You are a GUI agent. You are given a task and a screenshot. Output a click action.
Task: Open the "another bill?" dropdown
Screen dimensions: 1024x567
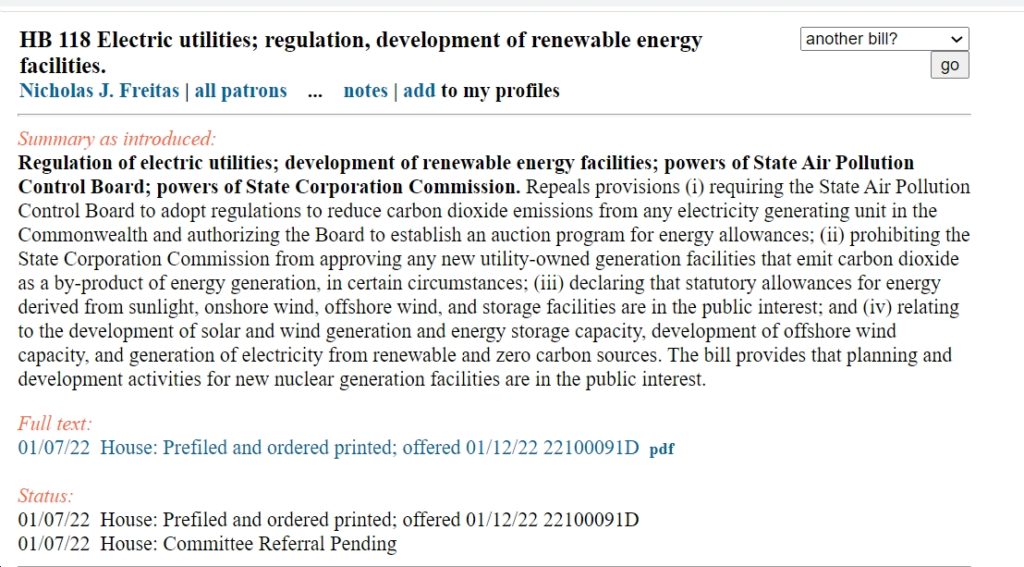884,39
